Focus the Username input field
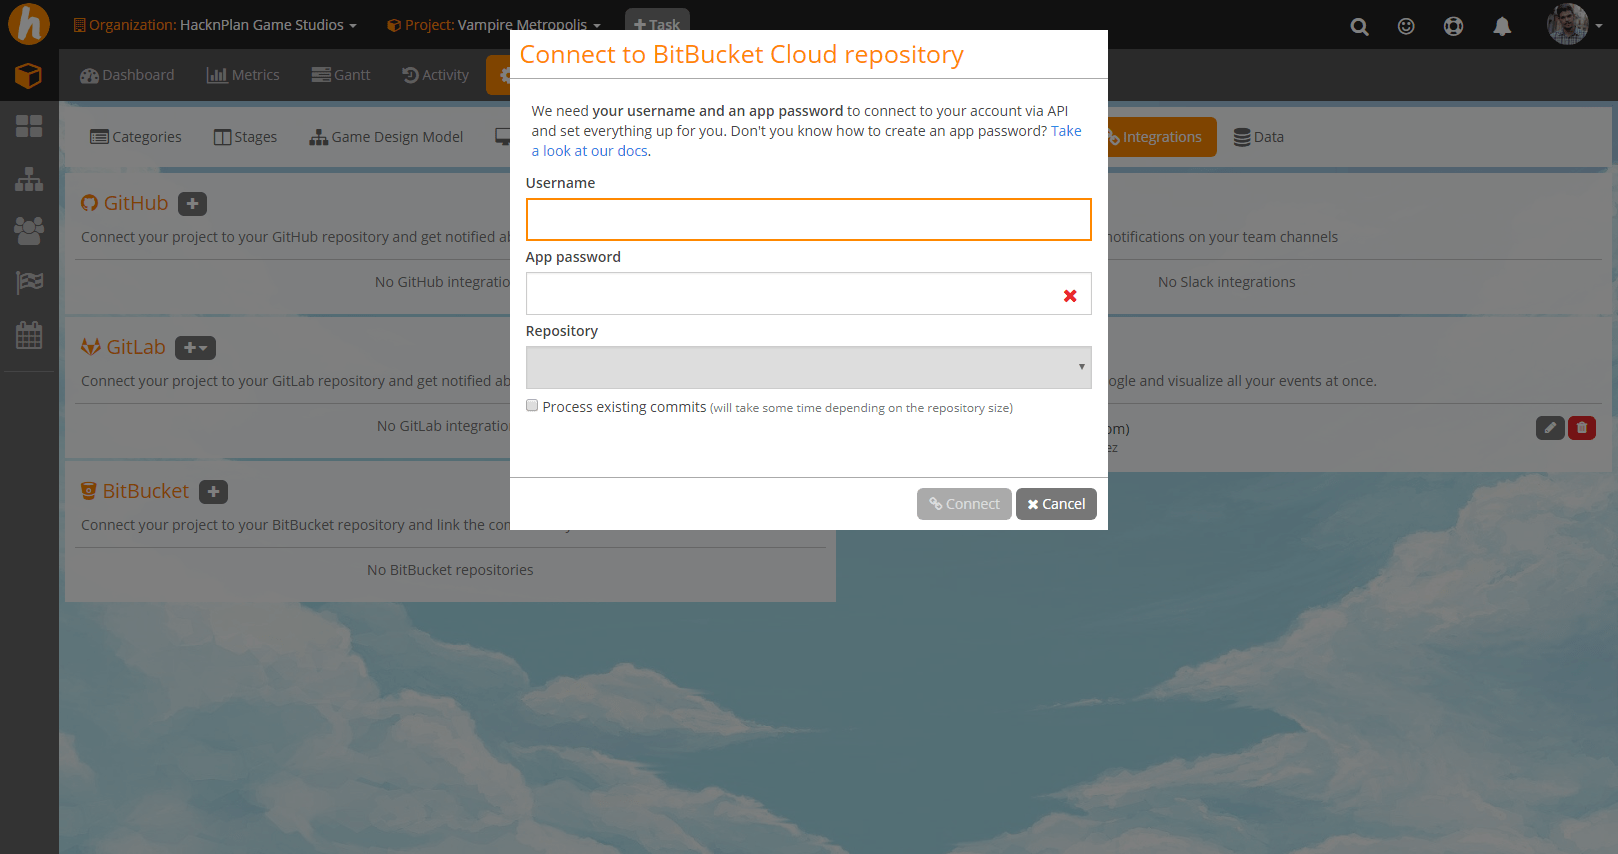This screenshot has width=1618, height=854. point(808,219)
